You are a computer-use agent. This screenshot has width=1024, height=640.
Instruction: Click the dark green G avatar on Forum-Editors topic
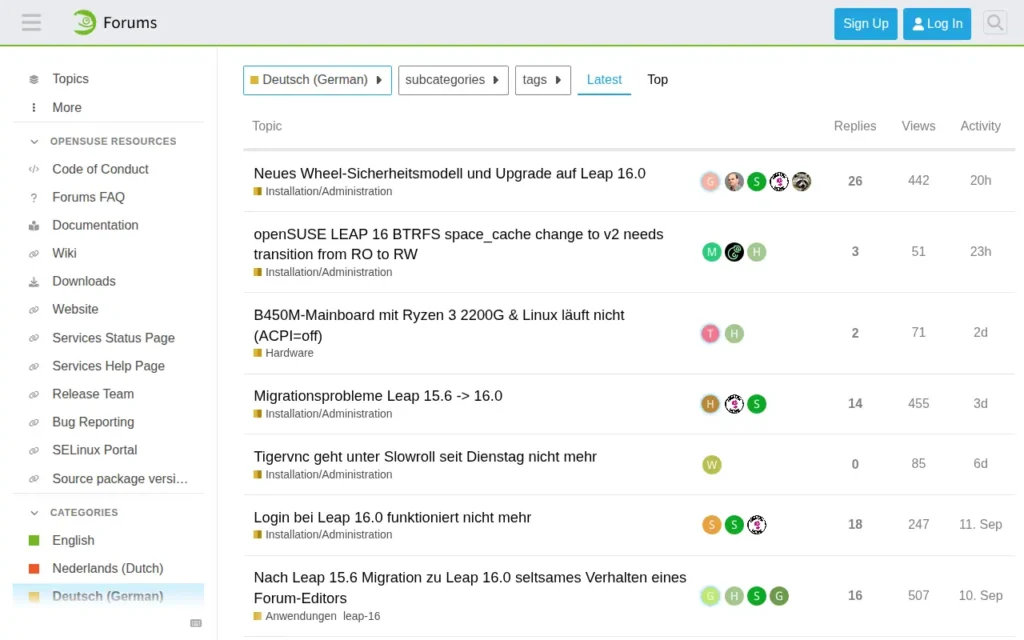778,596
